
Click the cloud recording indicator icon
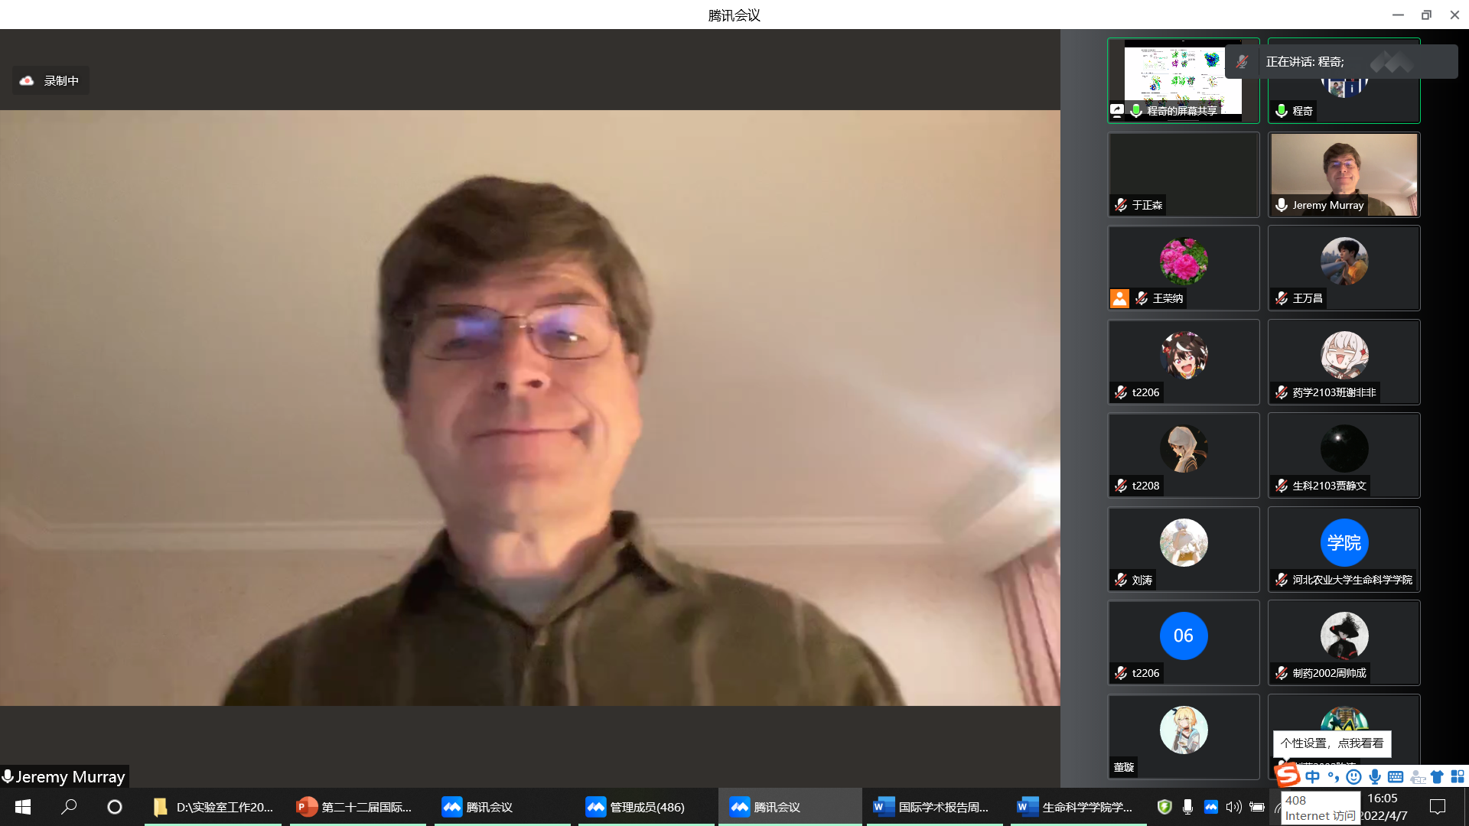[27, 81]
